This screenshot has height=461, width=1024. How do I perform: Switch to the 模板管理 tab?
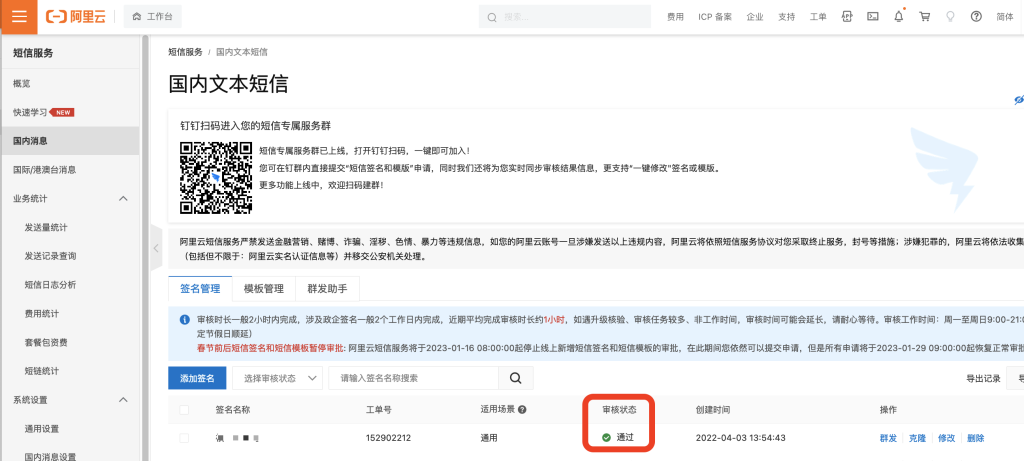pos(264,289)
